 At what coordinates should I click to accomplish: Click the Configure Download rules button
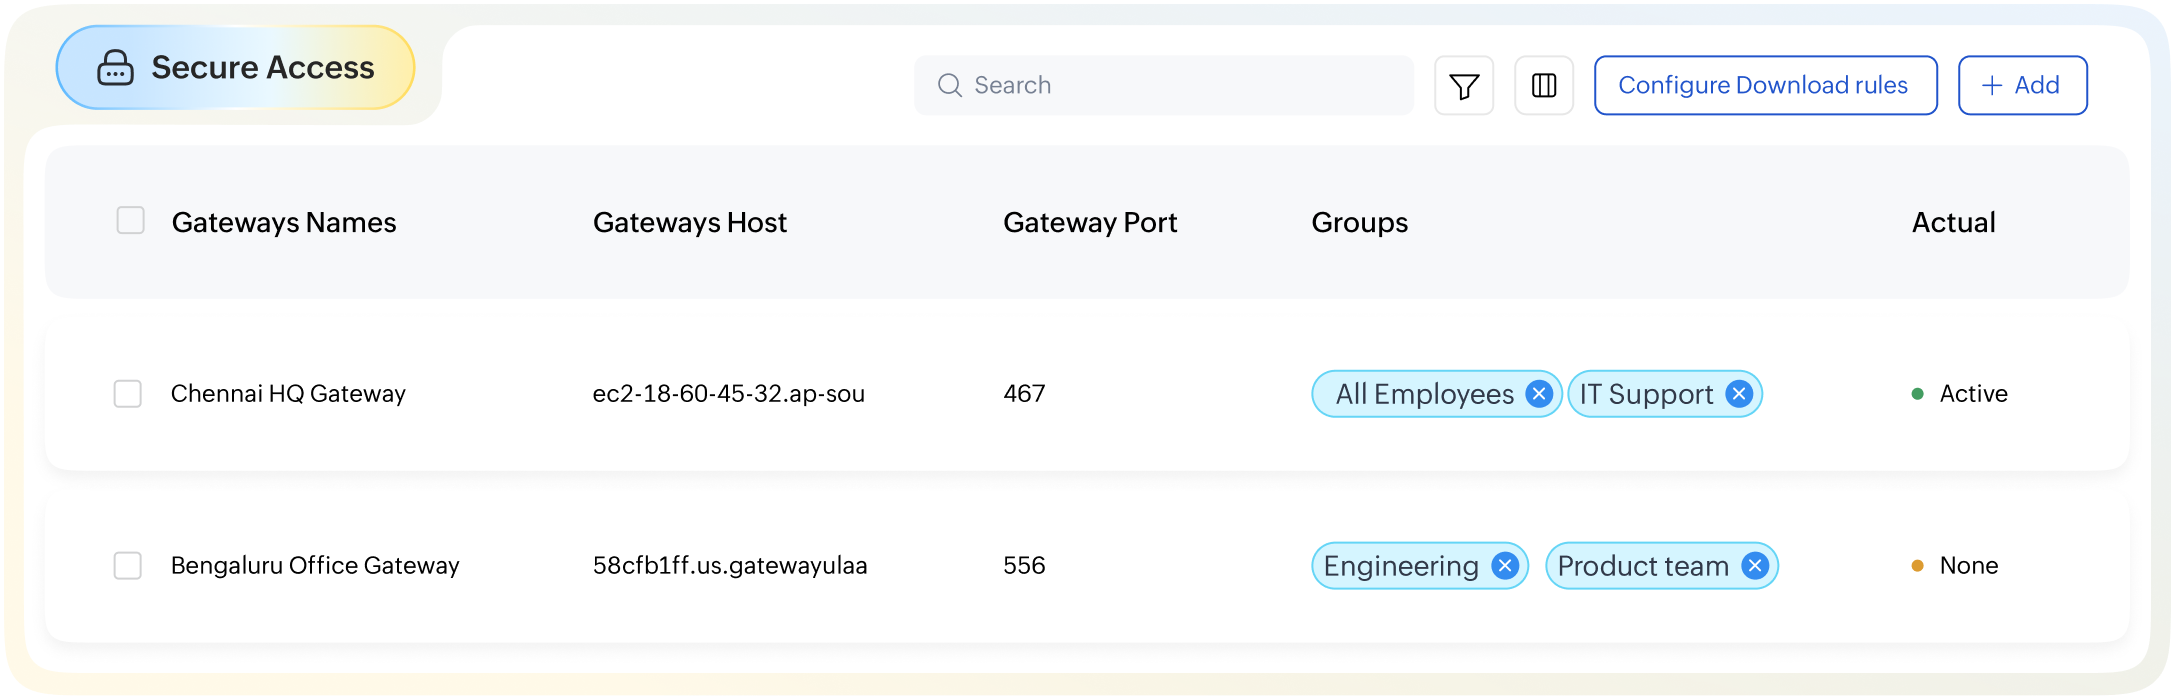point(1765,86)
